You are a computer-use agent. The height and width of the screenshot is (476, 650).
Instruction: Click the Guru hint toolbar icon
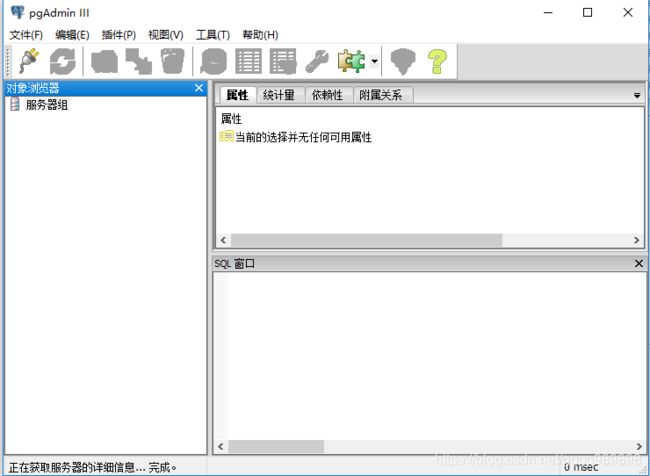pos(403,61)
